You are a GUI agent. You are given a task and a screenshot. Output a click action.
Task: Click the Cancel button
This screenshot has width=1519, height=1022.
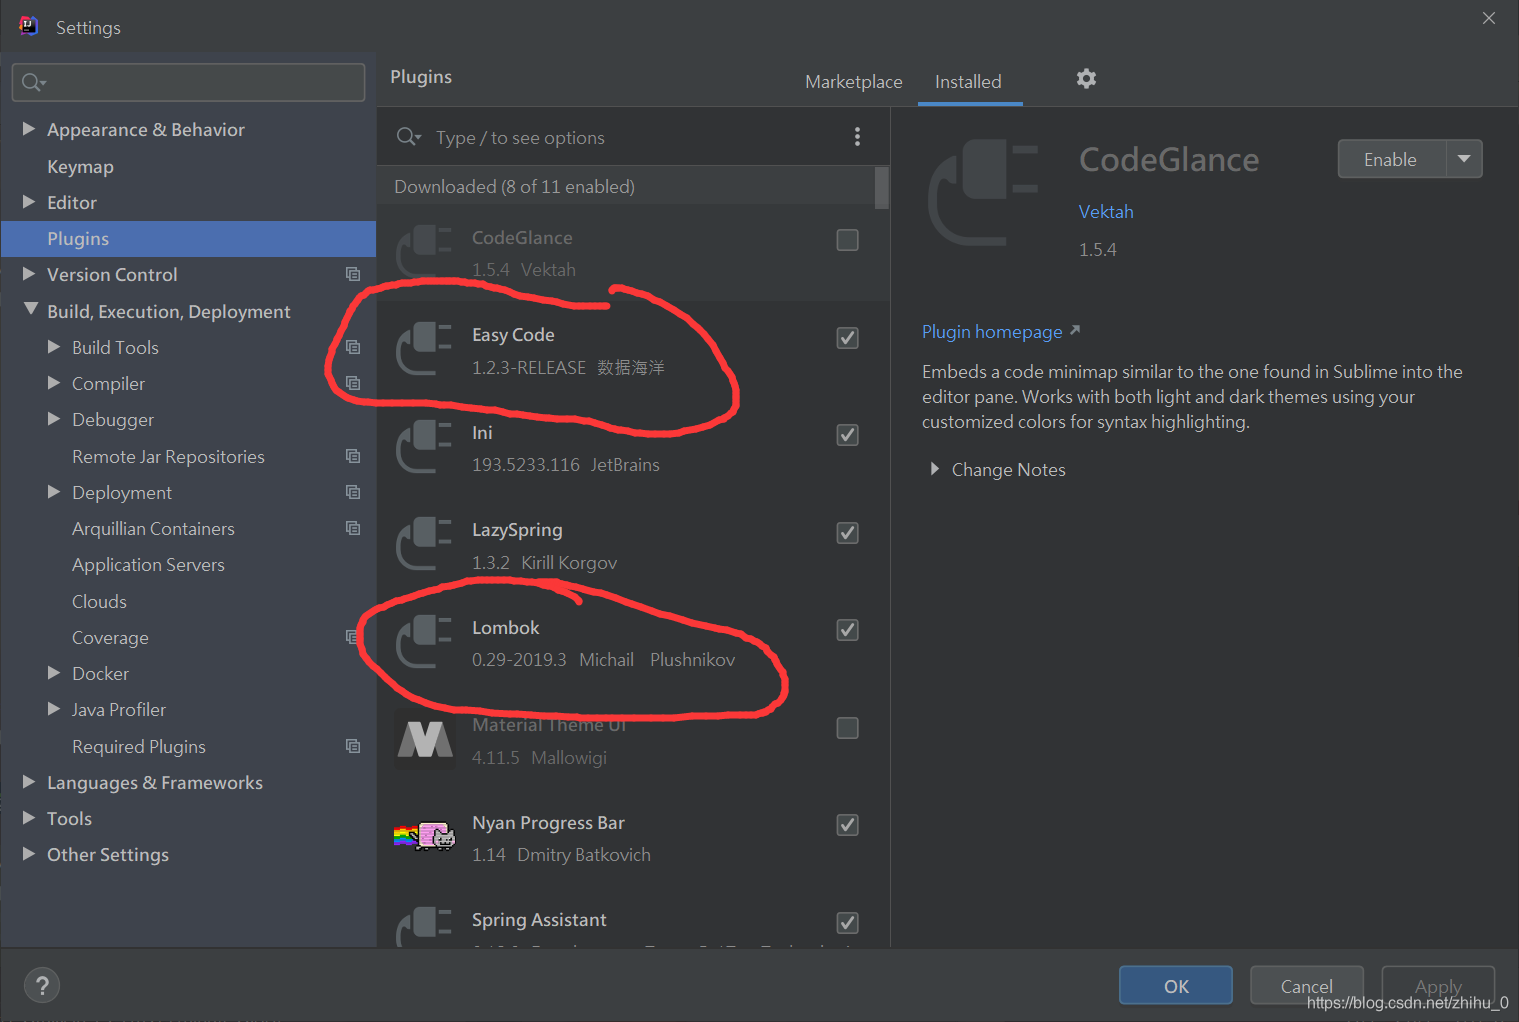pyautogui.click(x=1306, y=986)
